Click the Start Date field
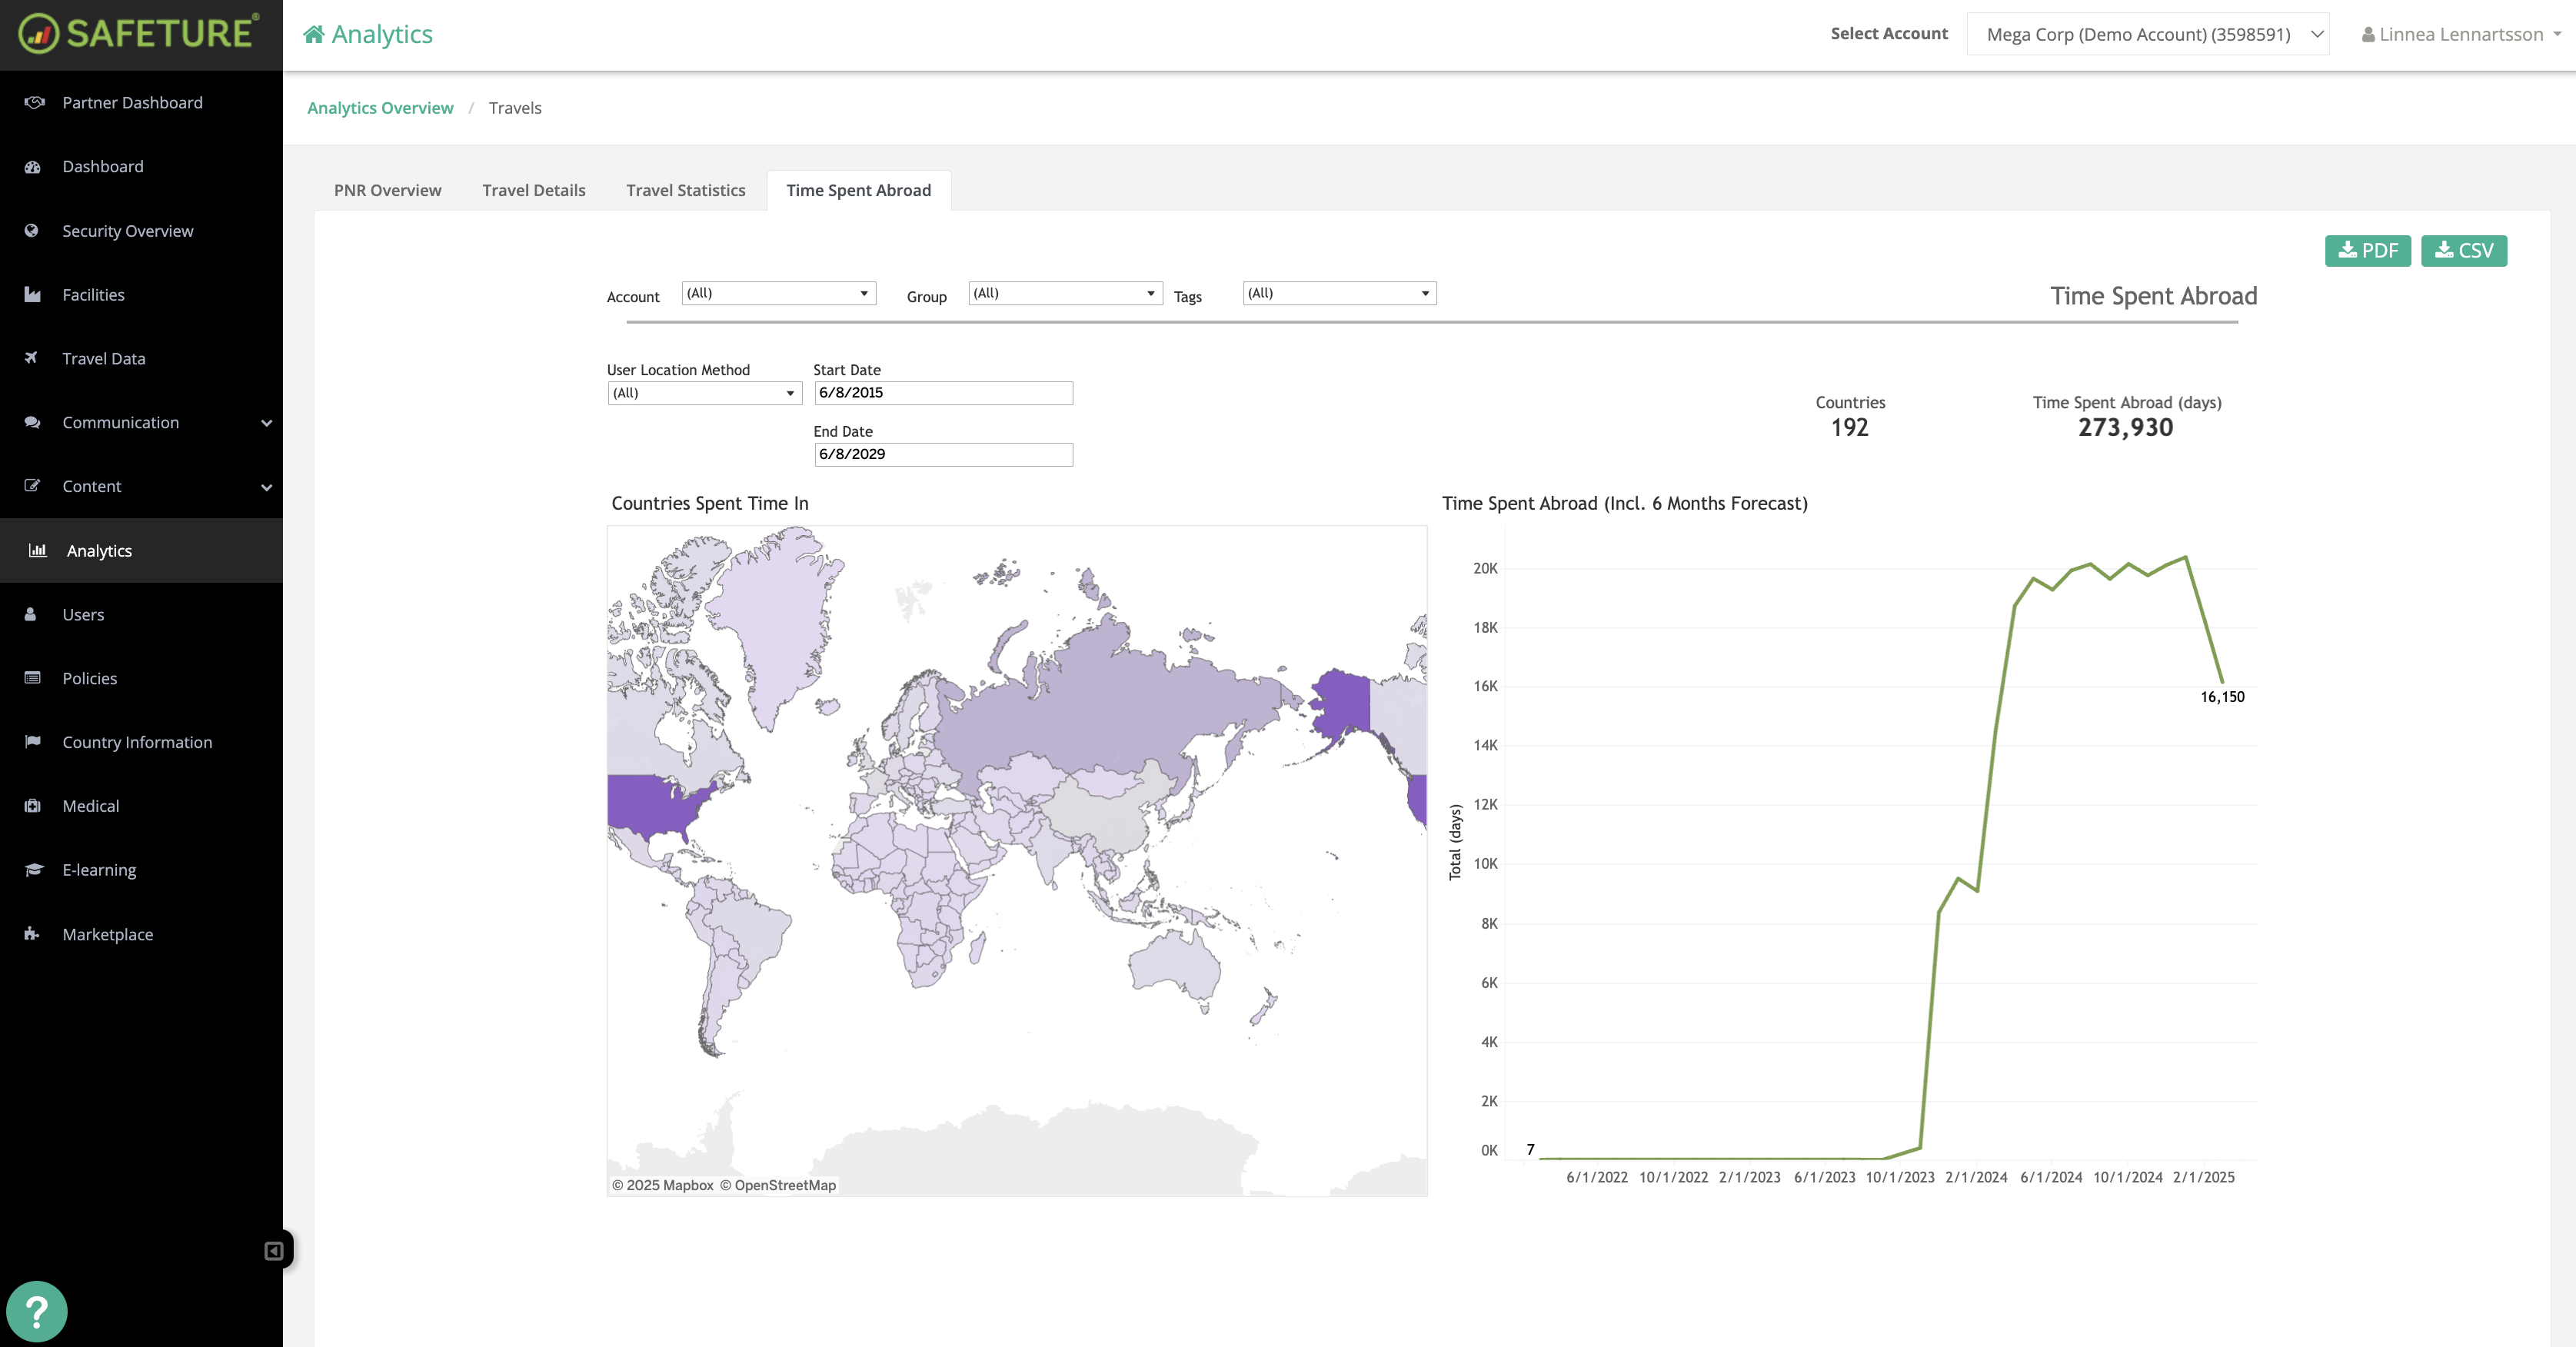The image size is (2576, 1347). [942, 393]
